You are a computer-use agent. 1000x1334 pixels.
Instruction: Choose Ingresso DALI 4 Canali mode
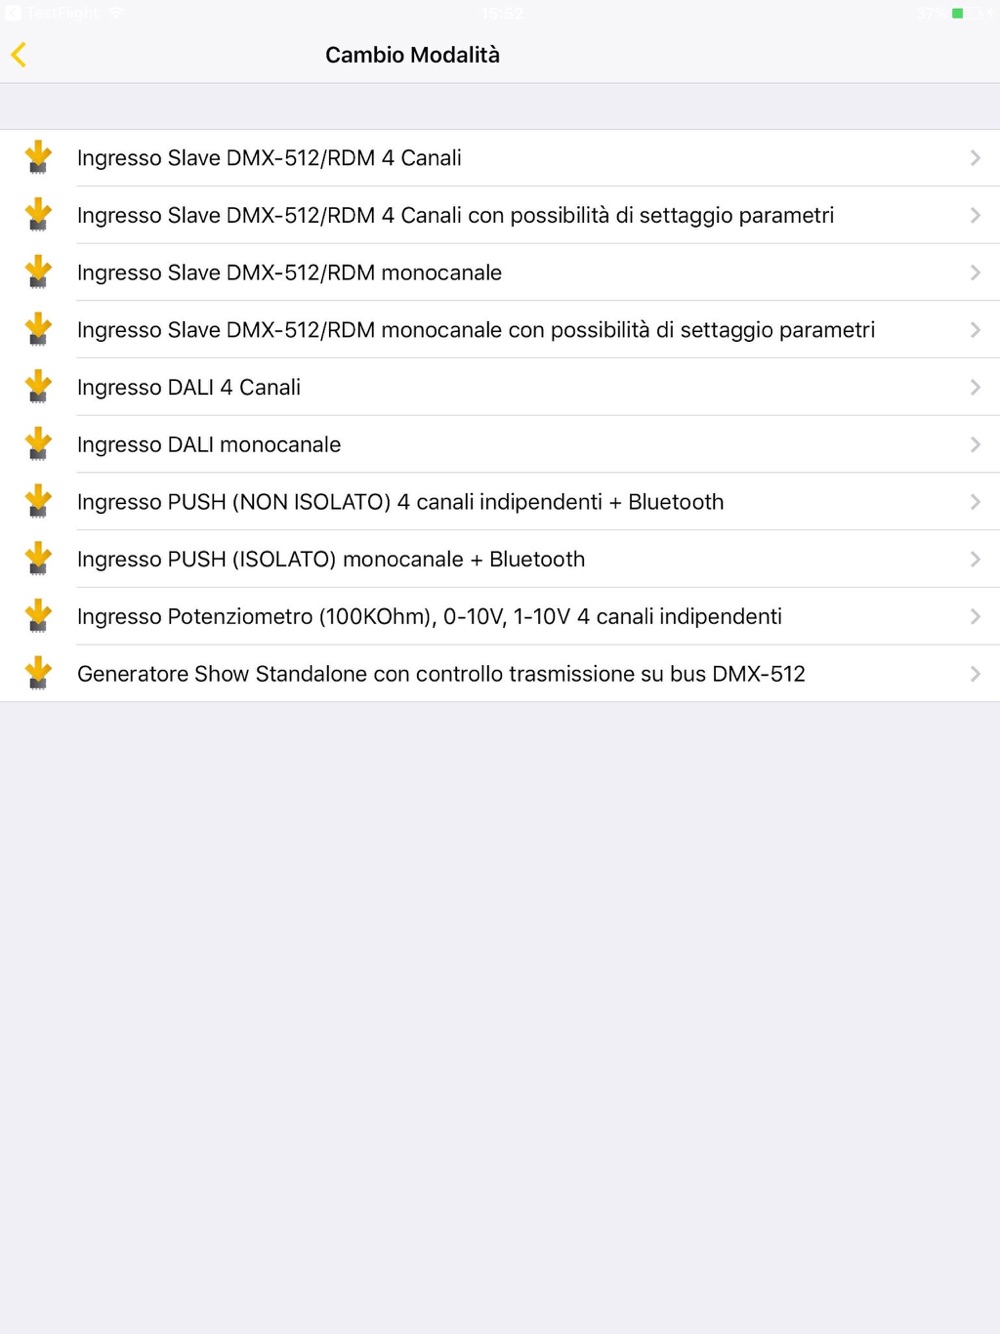tap(189, 388)
